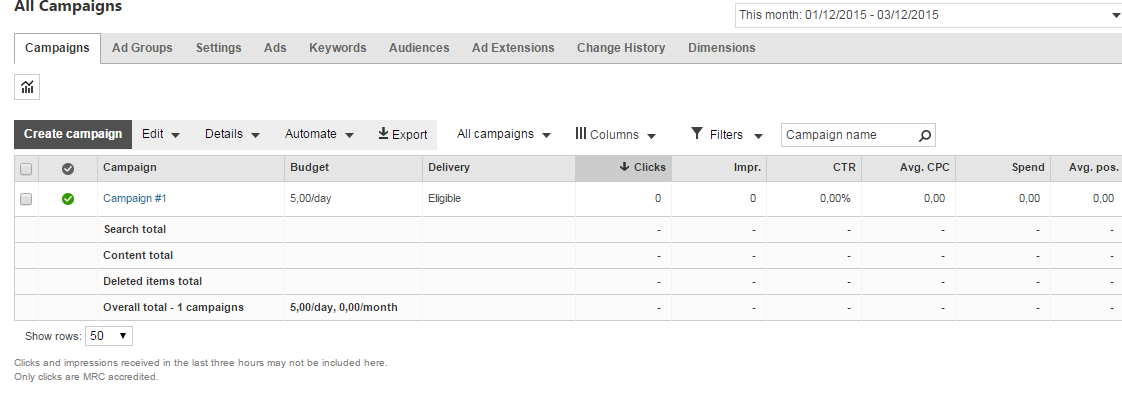Click Campaign #1 green status icon
The height and width of the screenshot is (405, 1122).
[x=68, y=199]
